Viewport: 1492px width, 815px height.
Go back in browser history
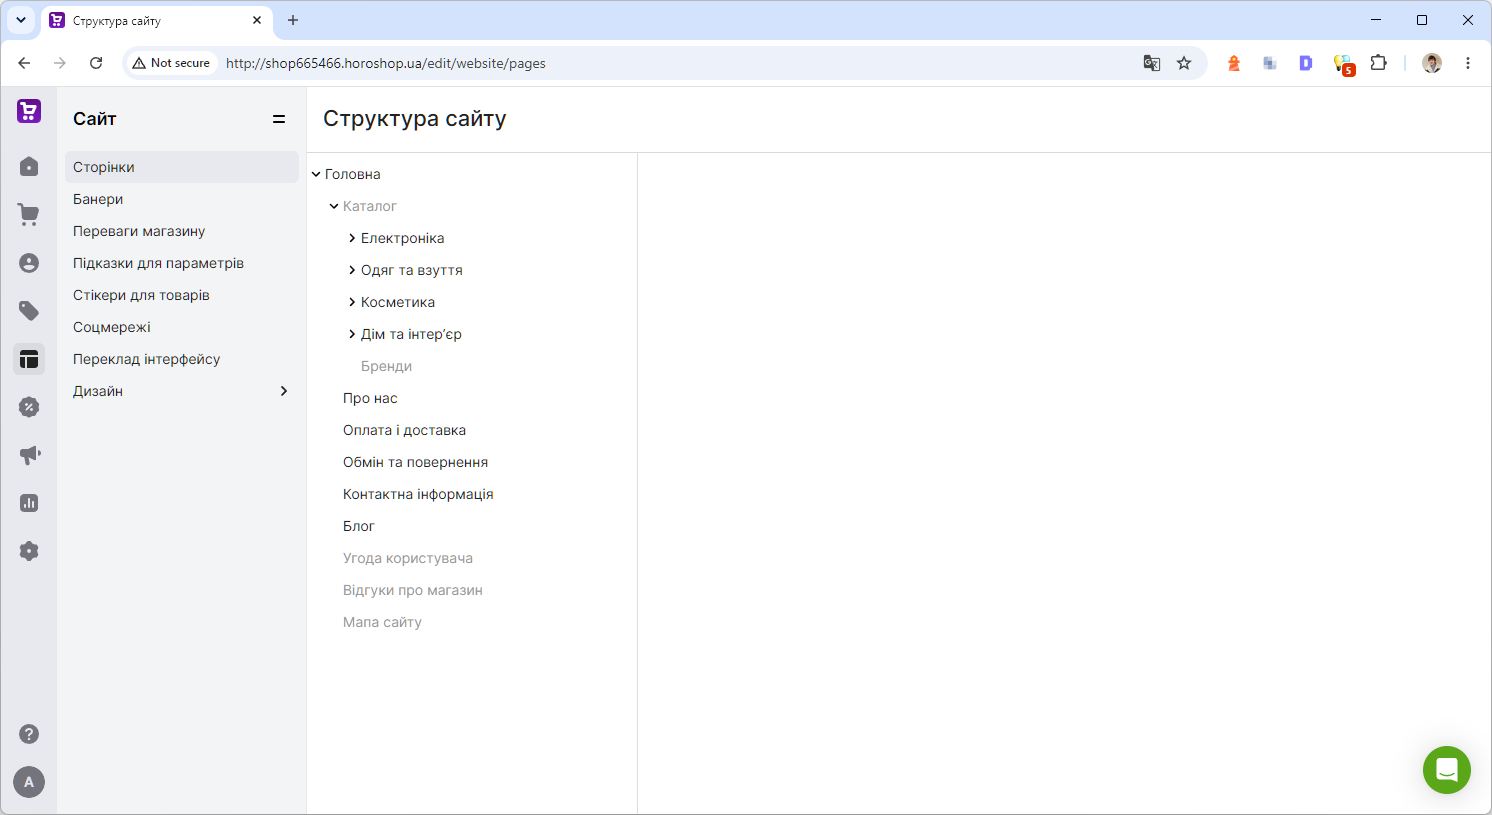click(x=24, y=63)
